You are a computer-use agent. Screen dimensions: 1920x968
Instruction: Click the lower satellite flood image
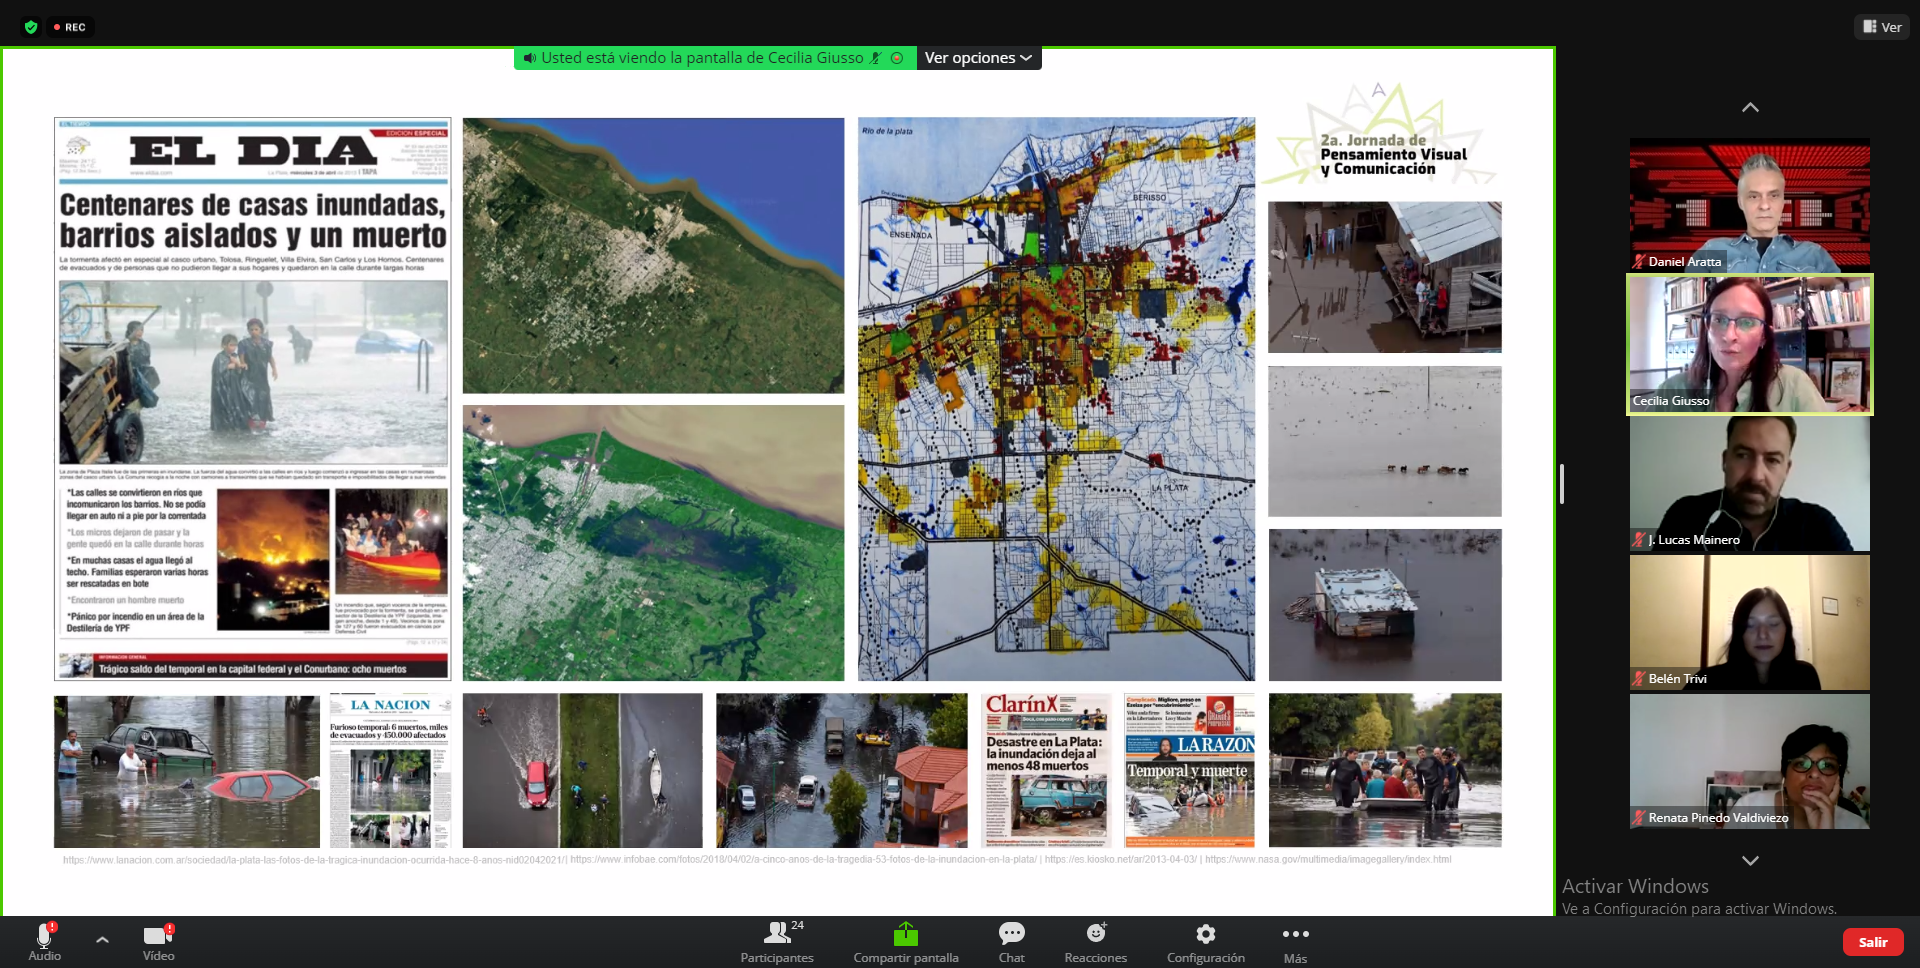pos(653,543)
